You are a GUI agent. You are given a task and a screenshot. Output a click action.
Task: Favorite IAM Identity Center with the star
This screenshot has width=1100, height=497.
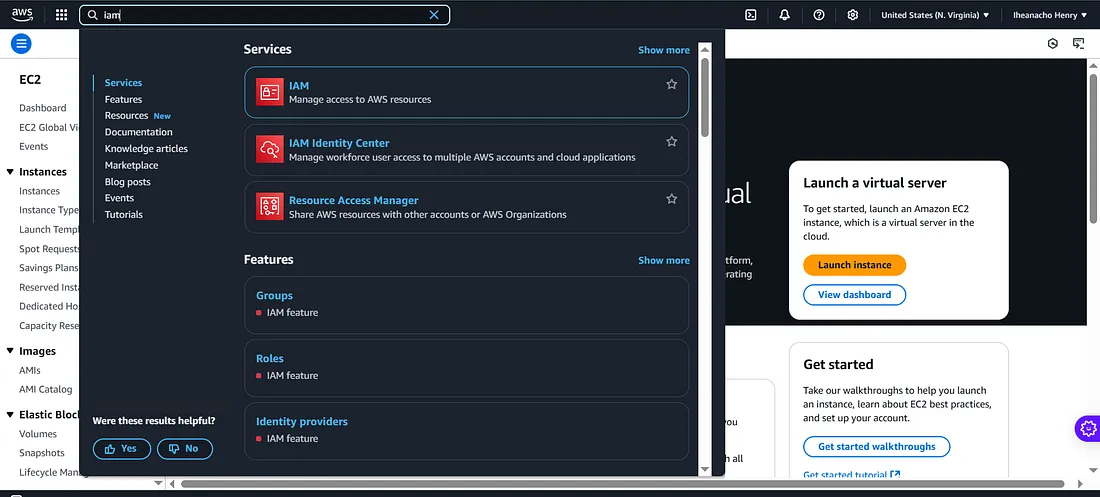point(671,142)
